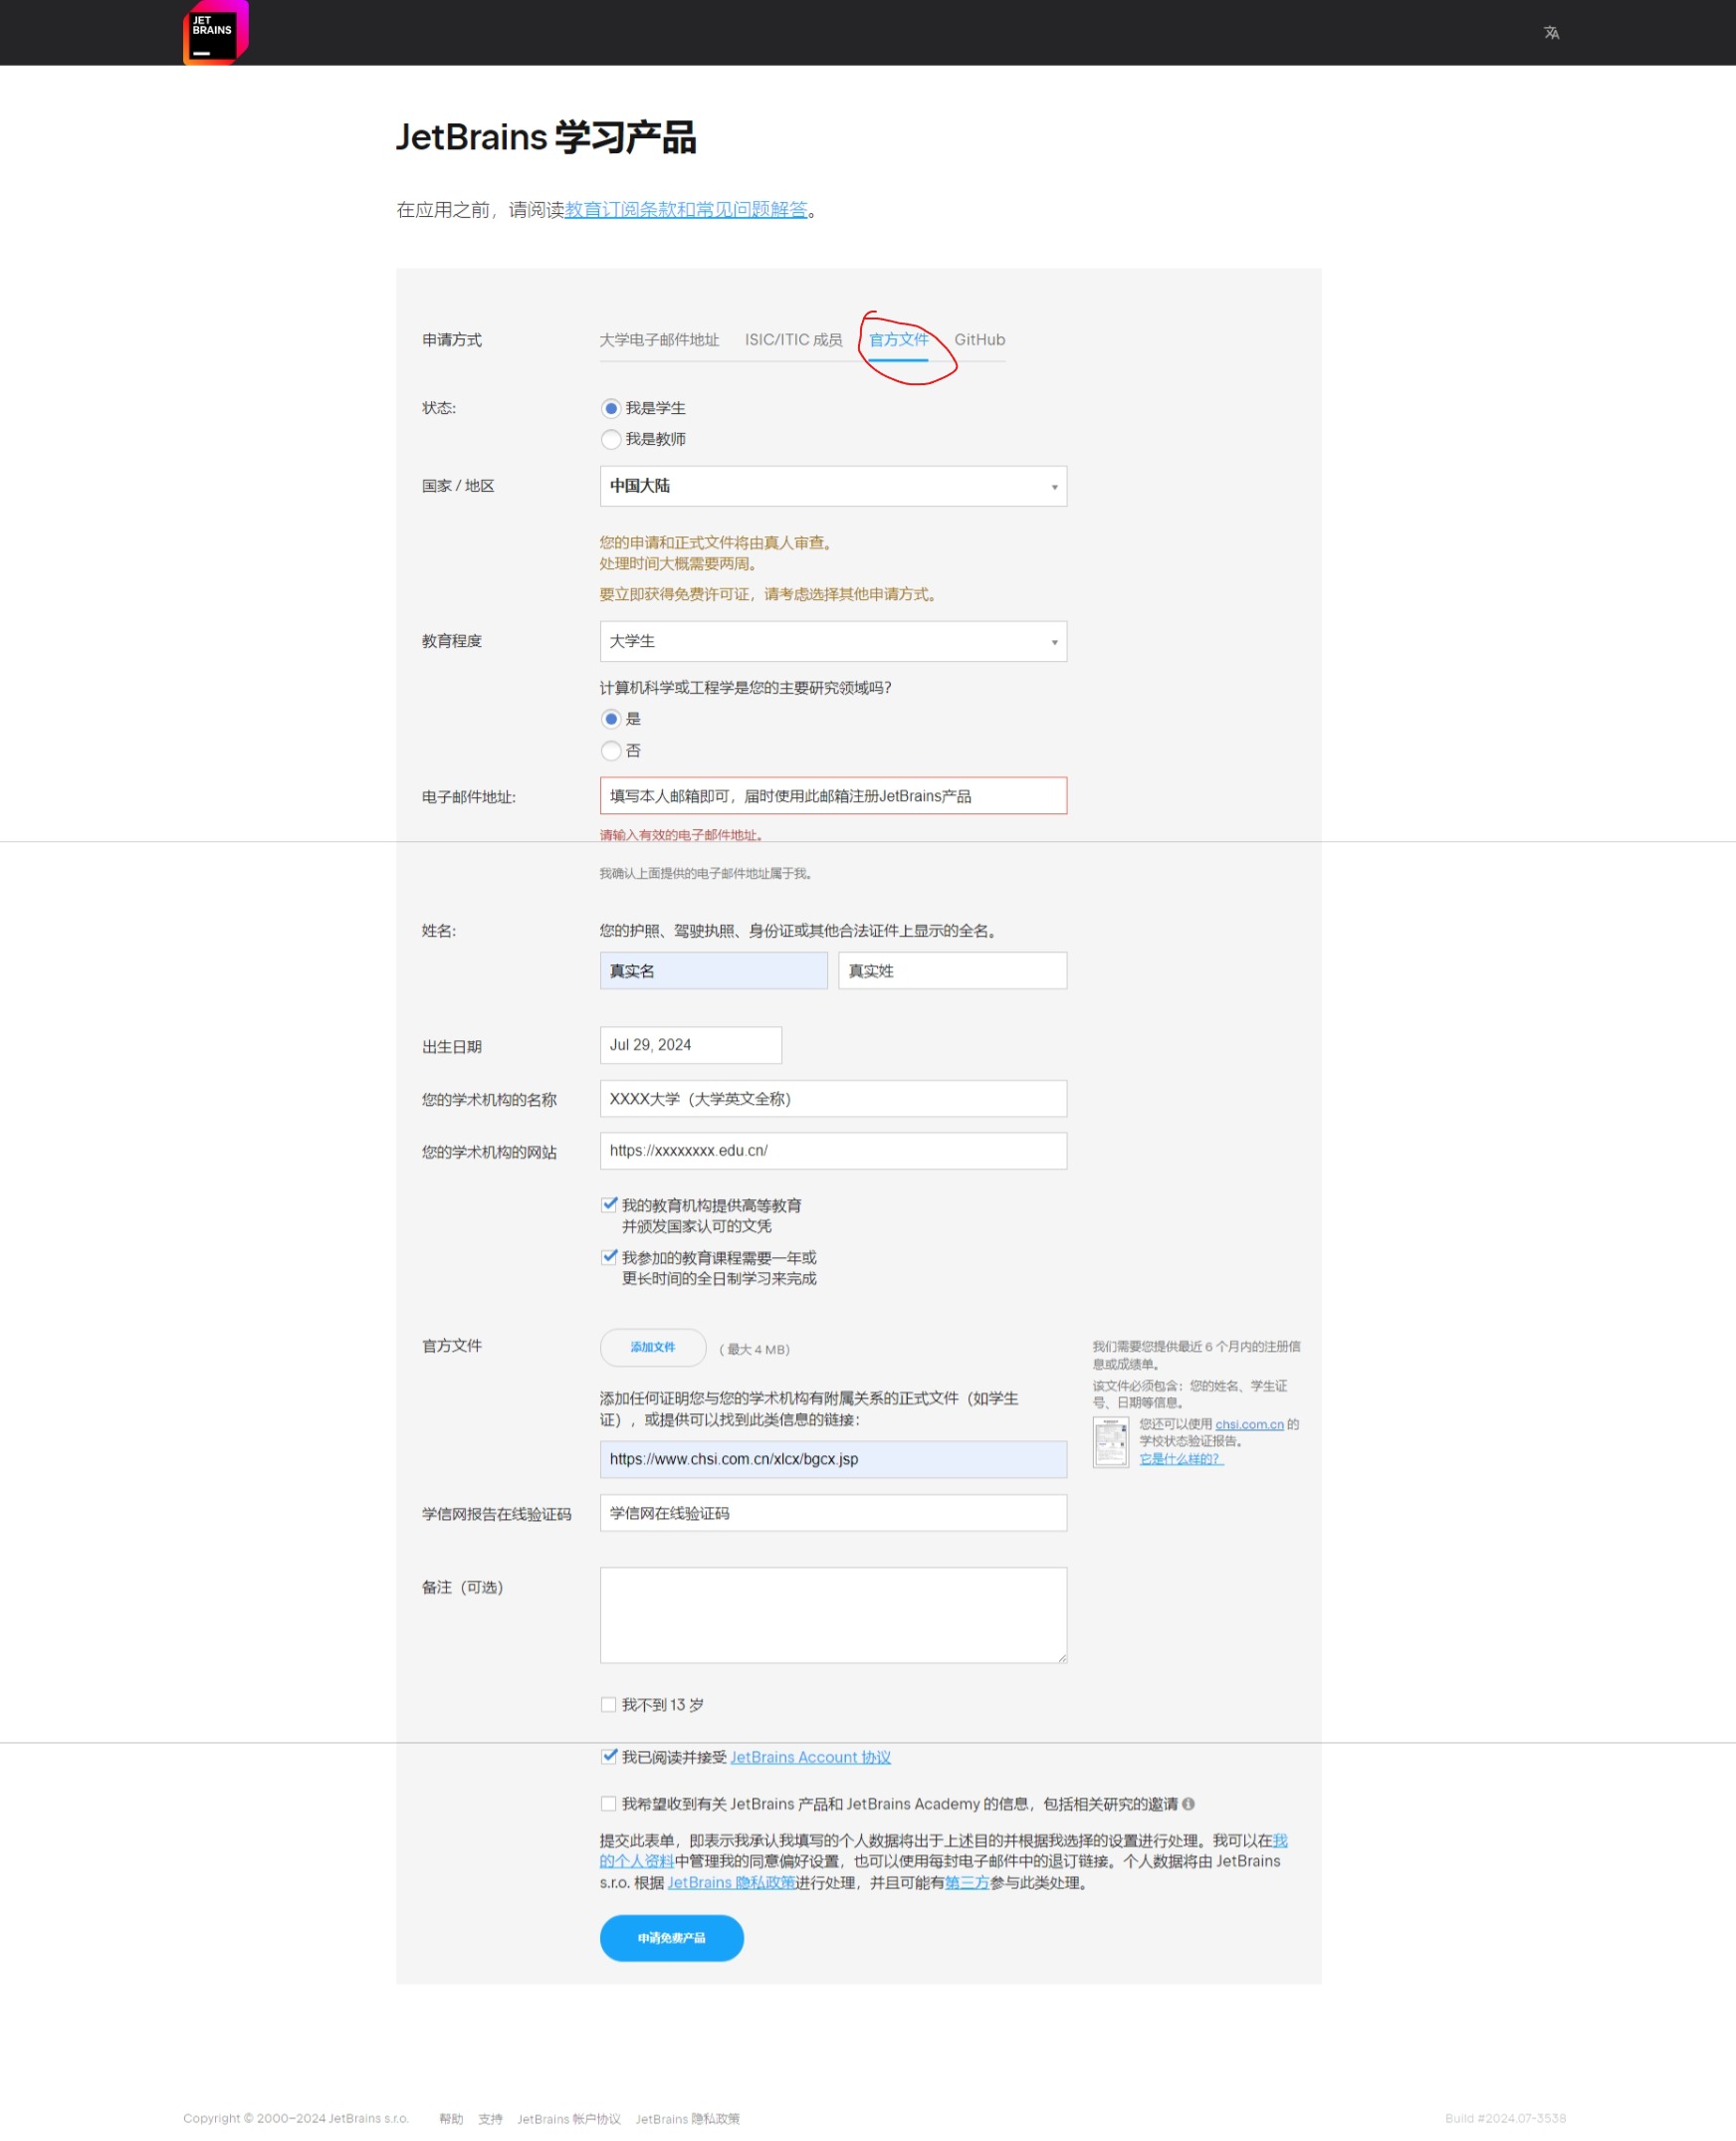Click the 第三方 link
The width and height of the screenshot is (1736, 2141).
pos(967,1883)
